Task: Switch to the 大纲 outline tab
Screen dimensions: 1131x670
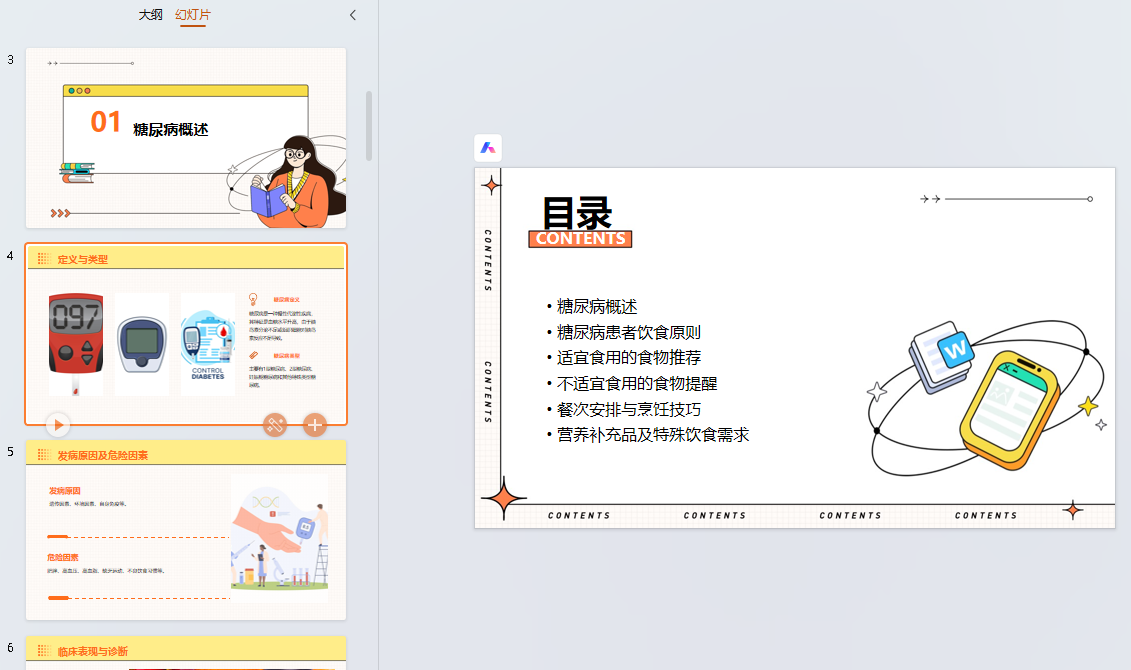Action: point(150,15)
